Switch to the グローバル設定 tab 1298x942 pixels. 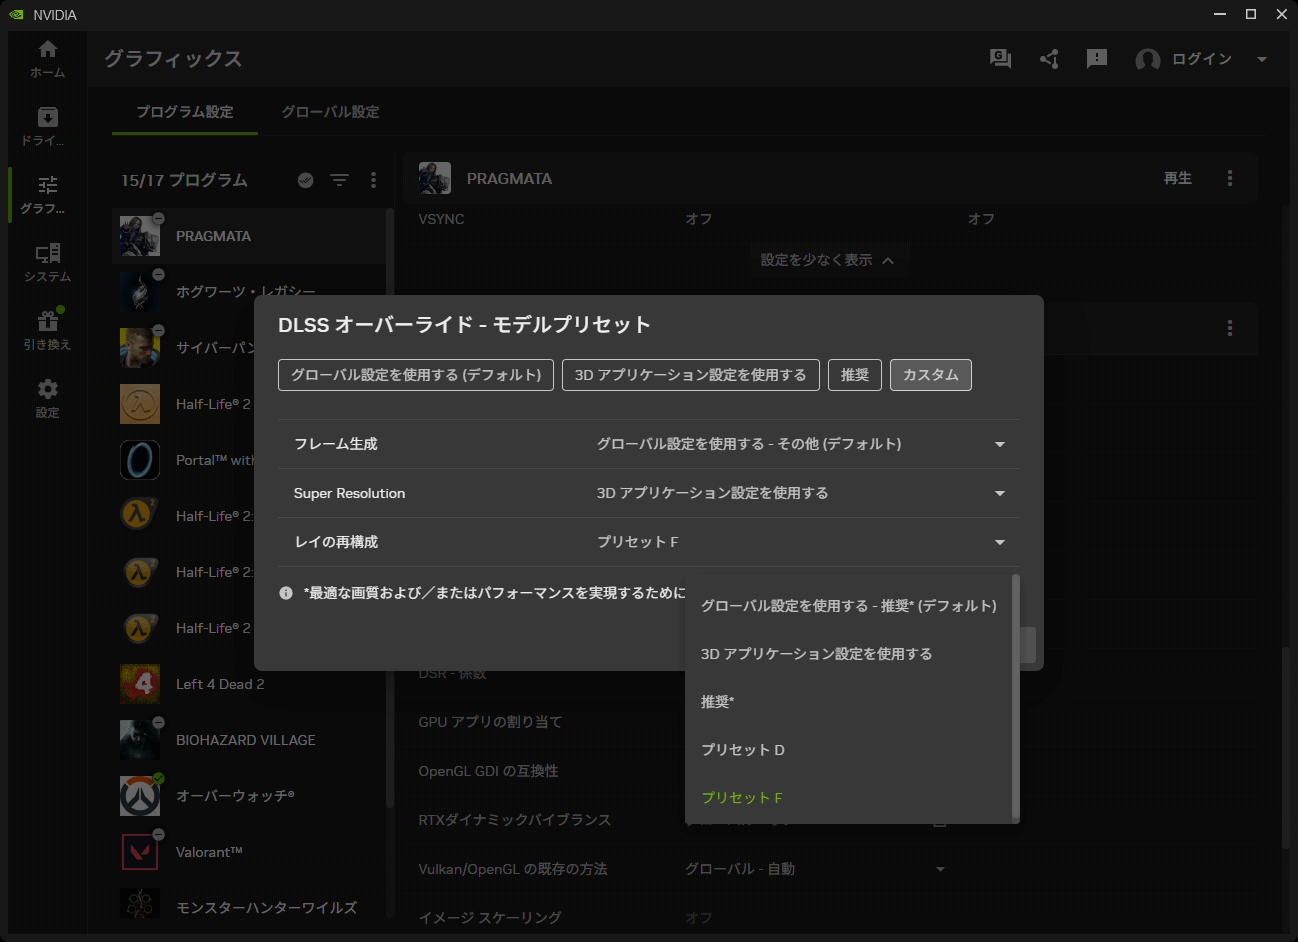coord(330,112)
